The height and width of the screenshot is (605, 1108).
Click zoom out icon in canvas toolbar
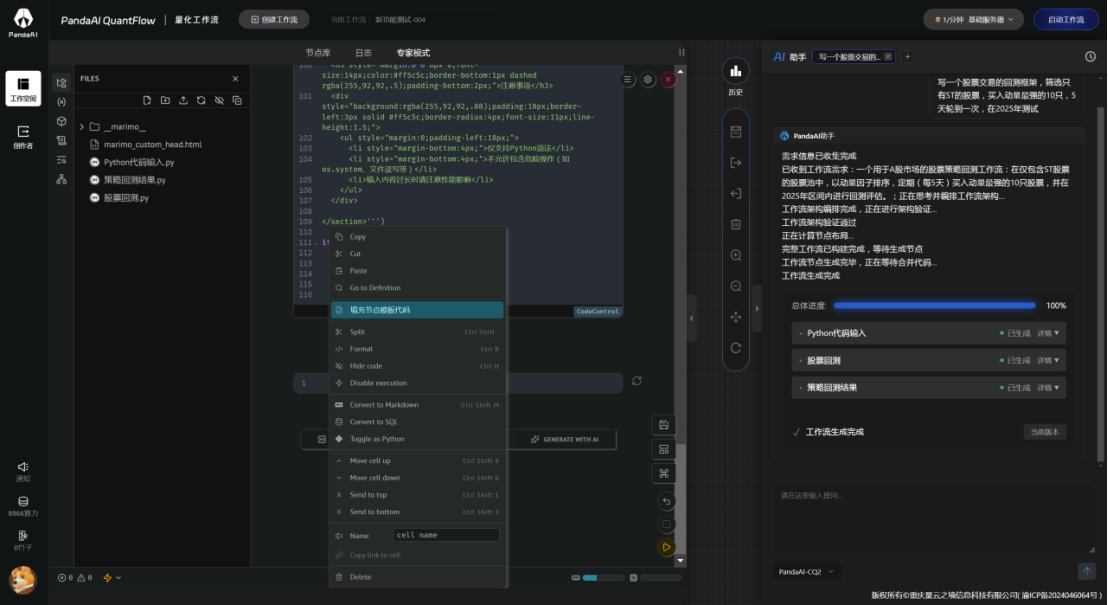click(736, 286)
